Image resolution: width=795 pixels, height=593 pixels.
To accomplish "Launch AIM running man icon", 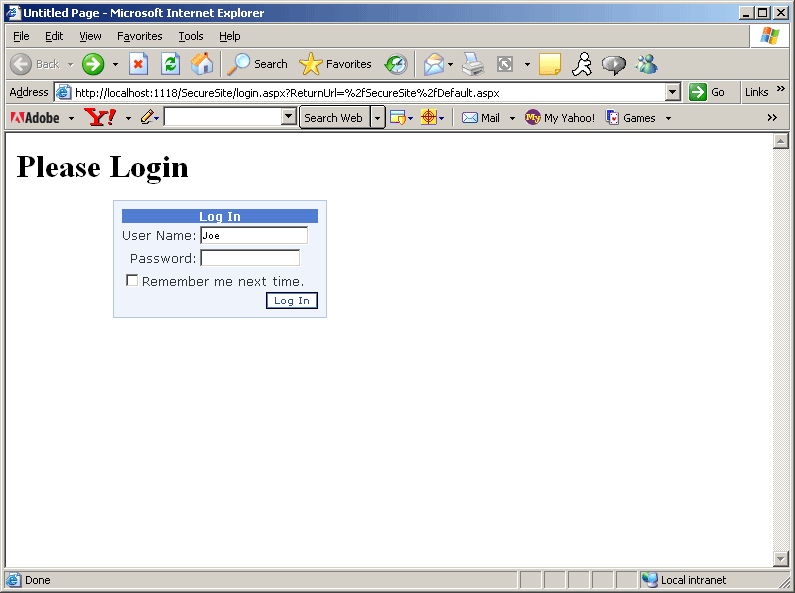I will pyautogui.click(x=582, y=64).
